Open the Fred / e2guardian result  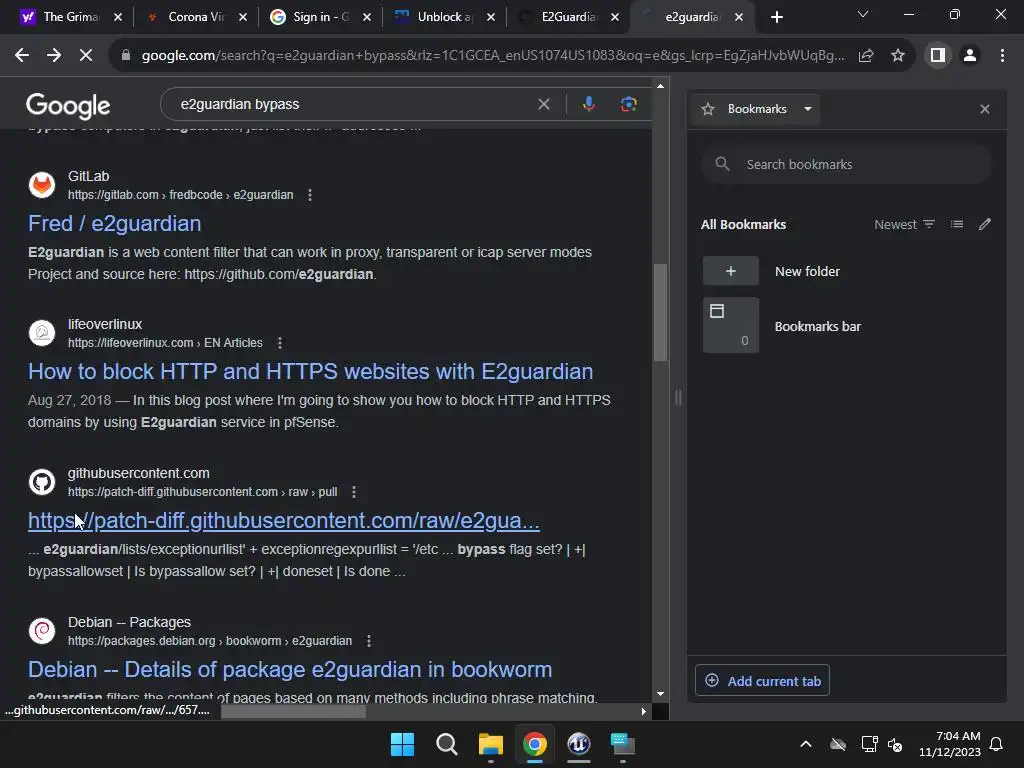point(114,223)
